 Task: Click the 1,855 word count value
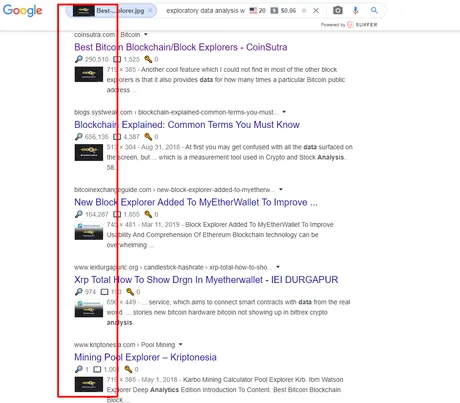tap(131, 214)
